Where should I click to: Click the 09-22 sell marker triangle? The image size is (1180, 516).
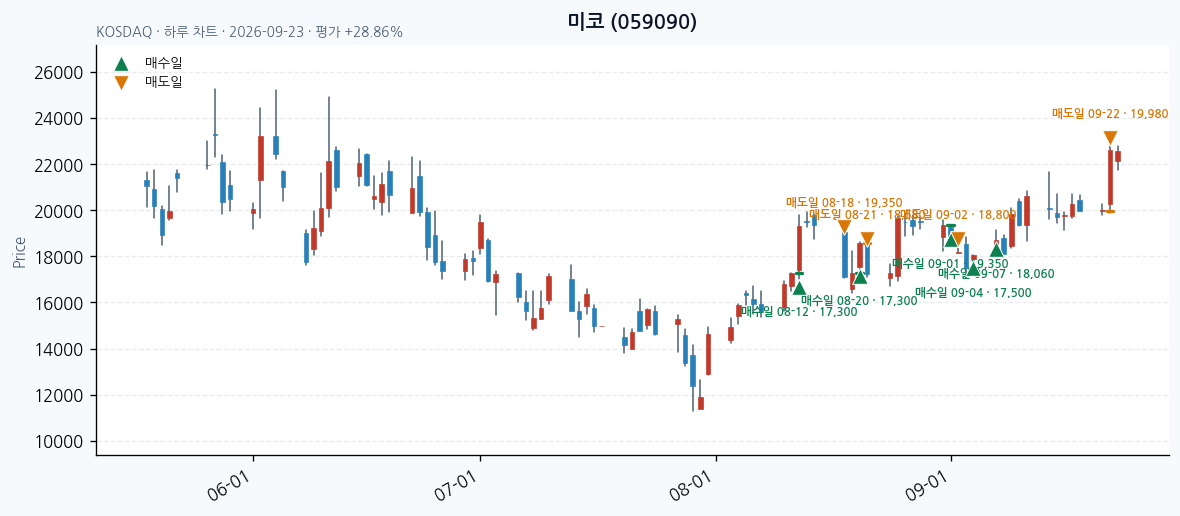coord(1110,138)
